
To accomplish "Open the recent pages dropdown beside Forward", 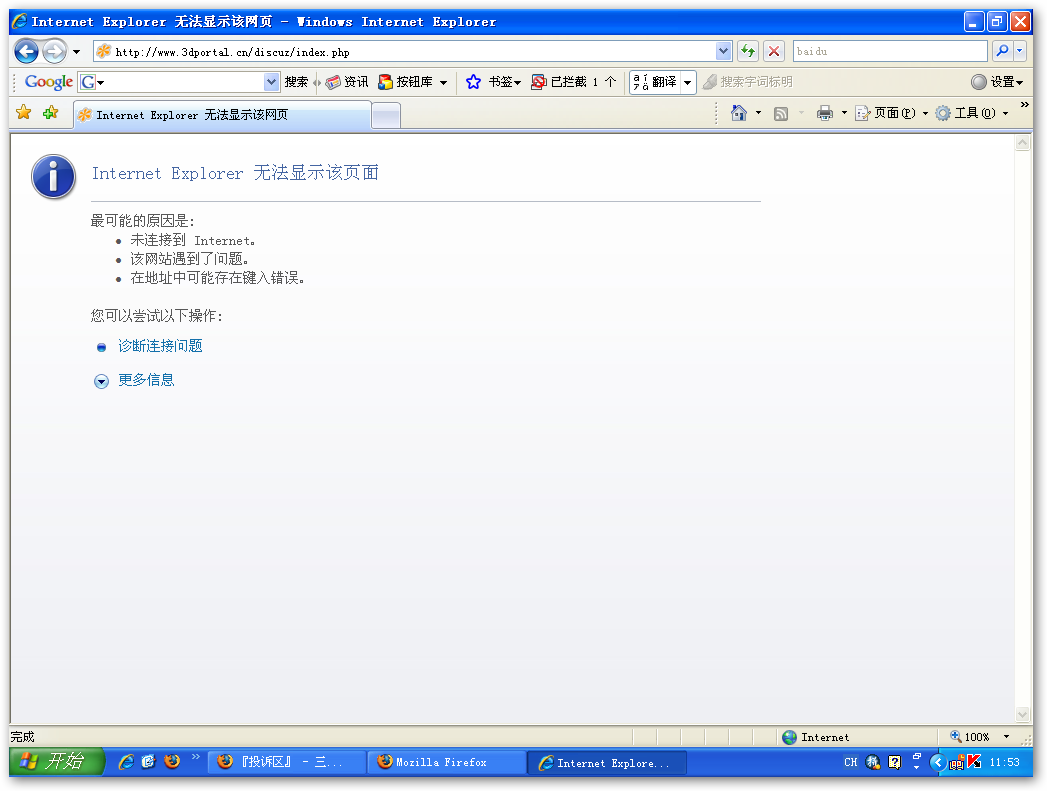I will (x=77, y=51).
